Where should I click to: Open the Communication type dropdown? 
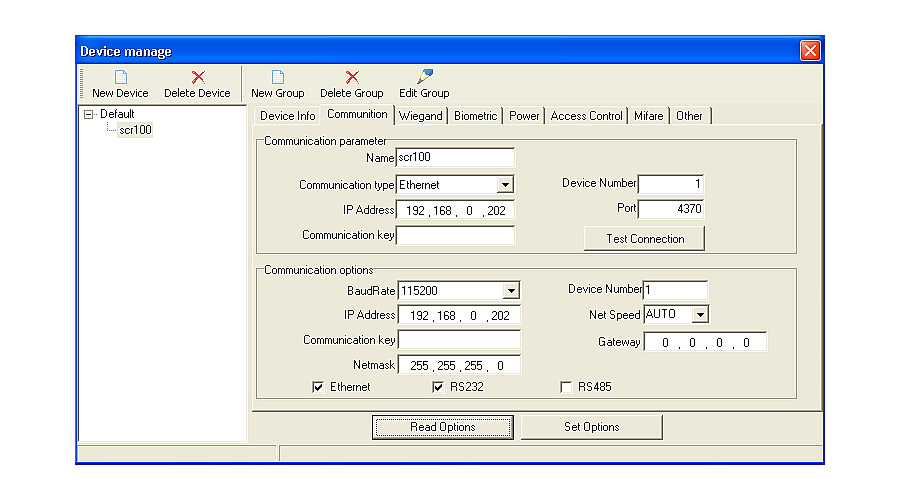click(x=505, y=185)
